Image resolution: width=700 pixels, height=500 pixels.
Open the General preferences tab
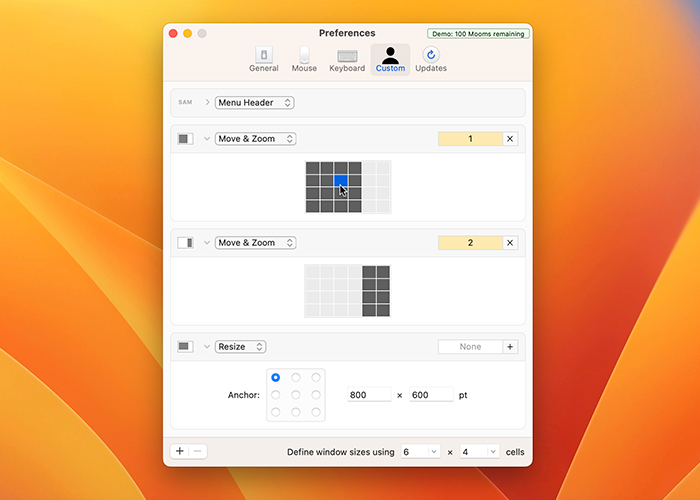point(263,60)
